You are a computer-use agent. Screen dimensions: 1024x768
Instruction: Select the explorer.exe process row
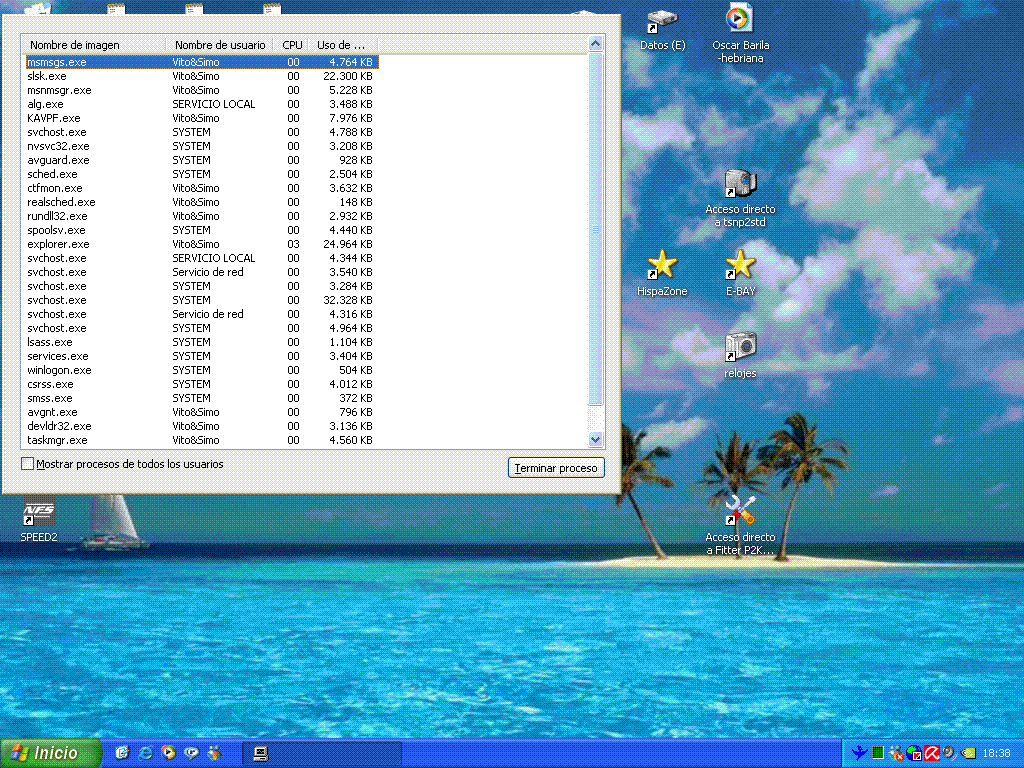coord(58,244)
